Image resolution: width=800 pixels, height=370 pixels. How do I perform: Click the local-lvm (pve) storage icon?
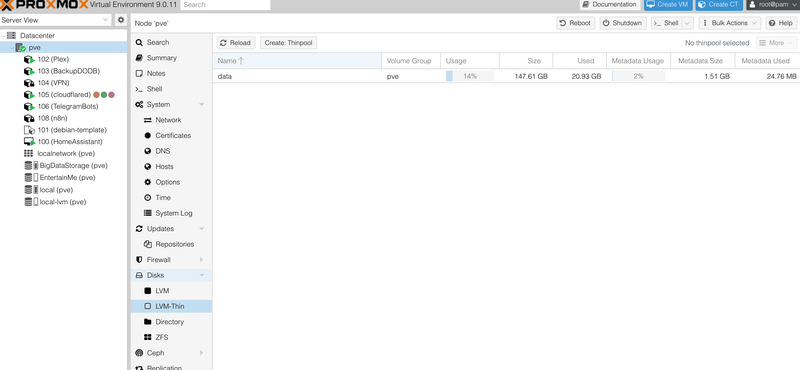(x=31, y=202)
